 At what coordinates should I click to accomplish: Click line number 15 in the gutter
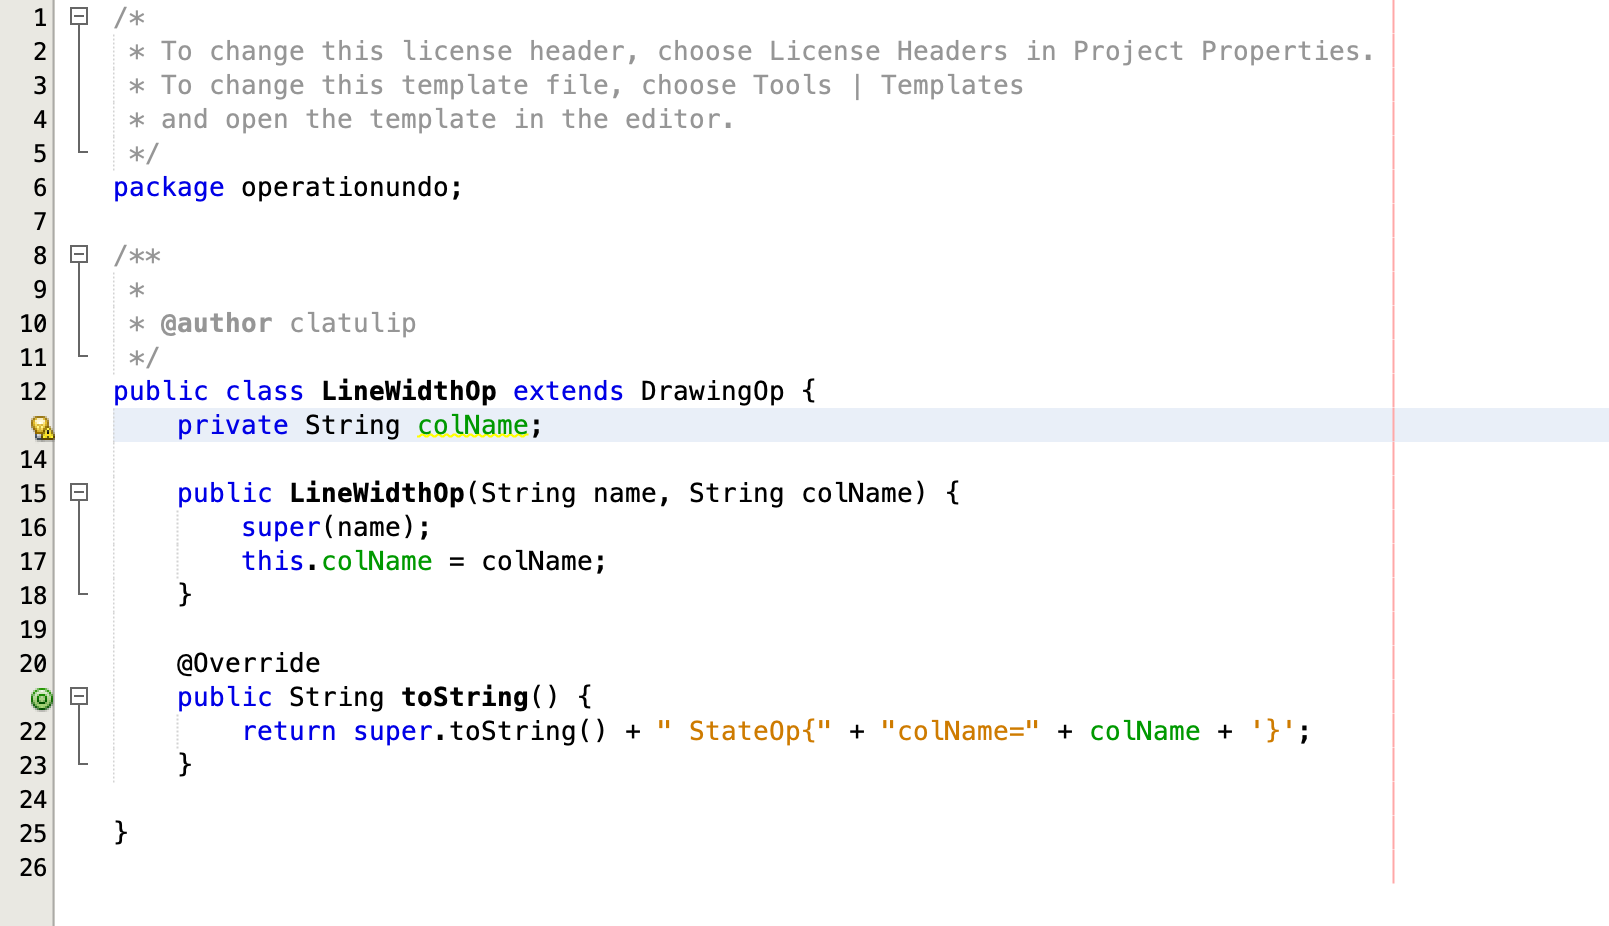click(32, 493)
